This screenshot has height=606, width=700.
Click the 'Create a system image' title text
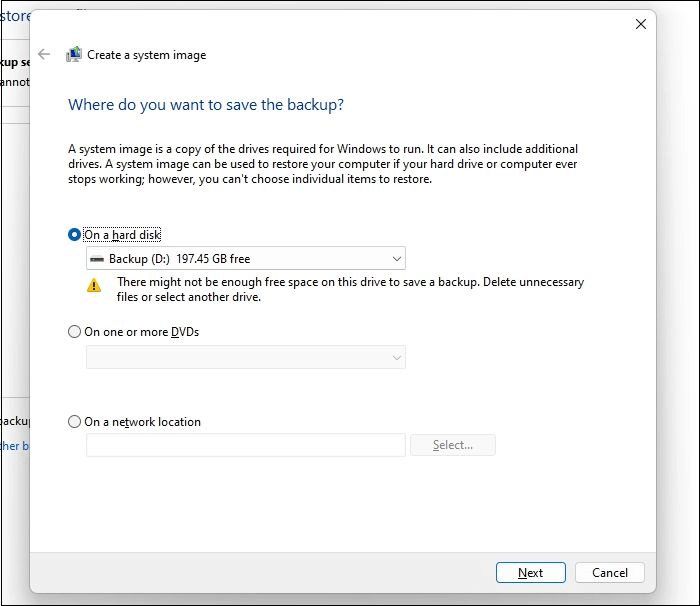click(146, 55)
